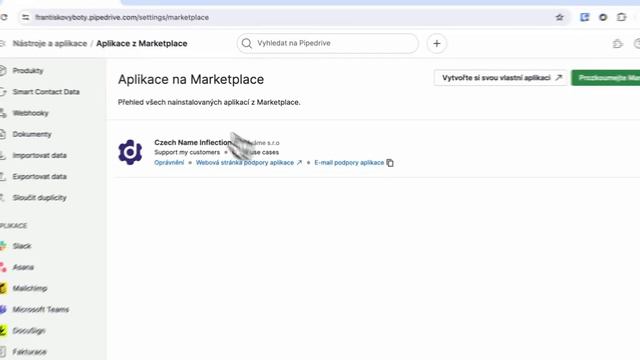Open Dokumenty in the sidebar

(x=32, y=134)
